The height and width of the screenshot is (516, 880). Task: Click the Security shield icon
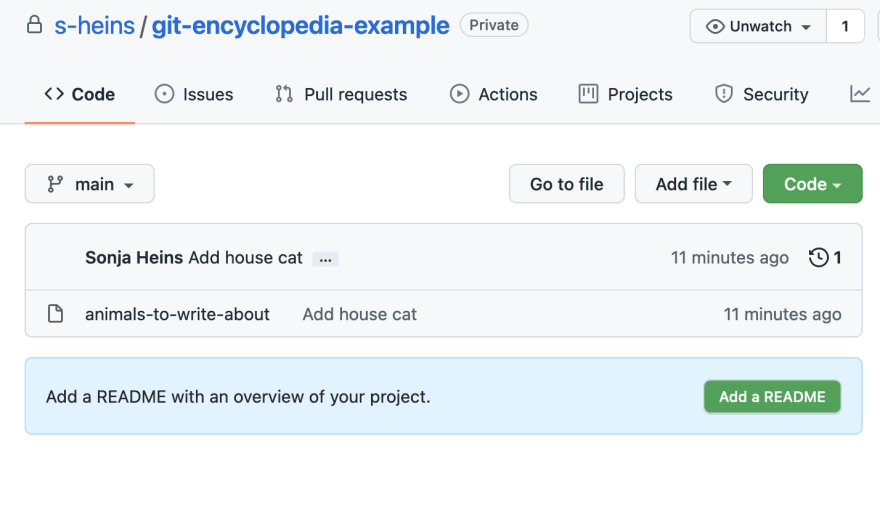pos(723,94)
